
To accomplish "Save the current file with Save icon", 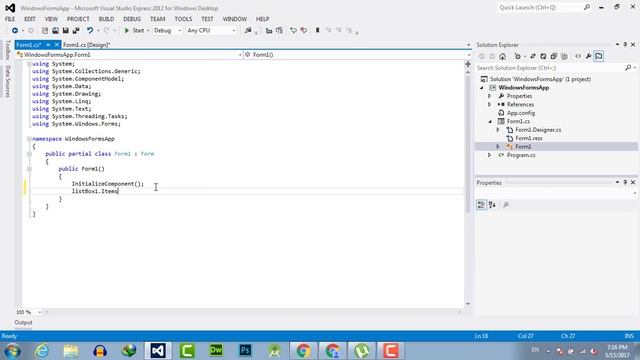I will [65, 31].
